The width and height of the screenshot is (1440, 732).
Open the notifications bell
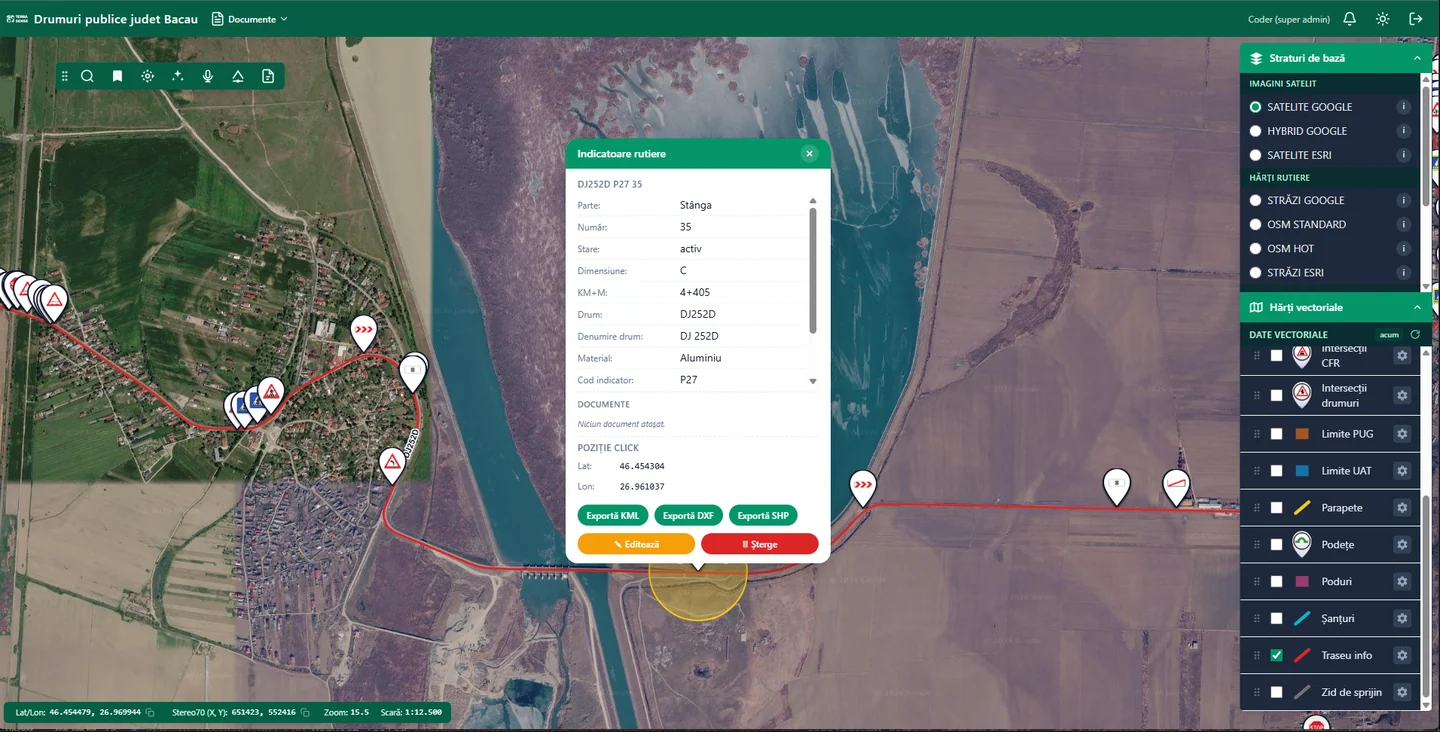tap(1350, 19)
